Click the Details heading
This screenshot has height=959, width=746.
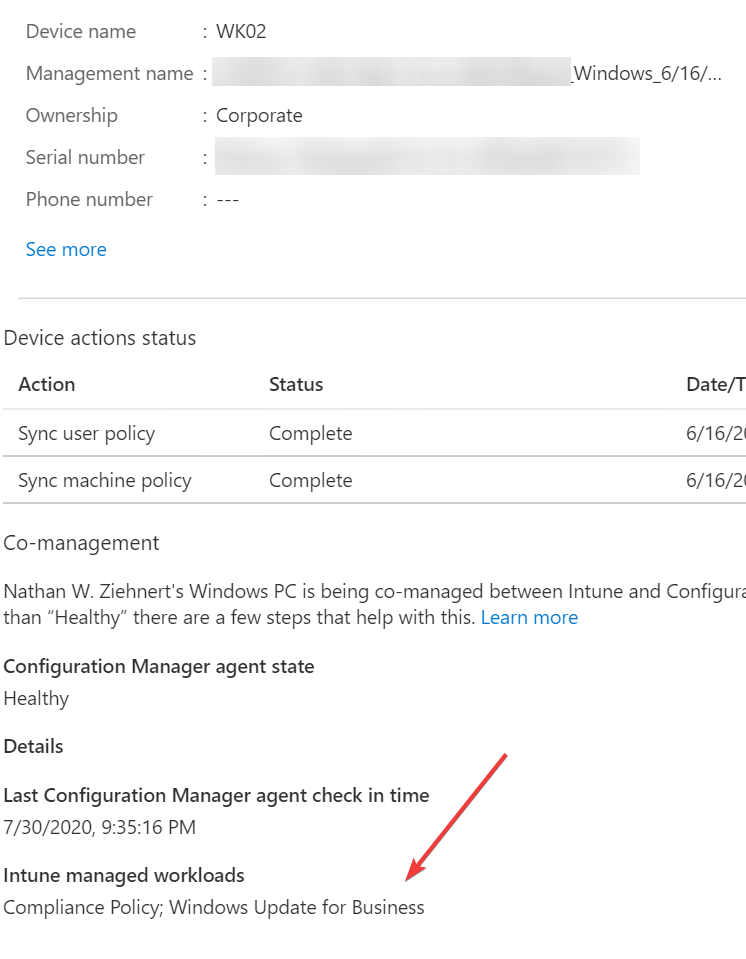pos(34,746)
